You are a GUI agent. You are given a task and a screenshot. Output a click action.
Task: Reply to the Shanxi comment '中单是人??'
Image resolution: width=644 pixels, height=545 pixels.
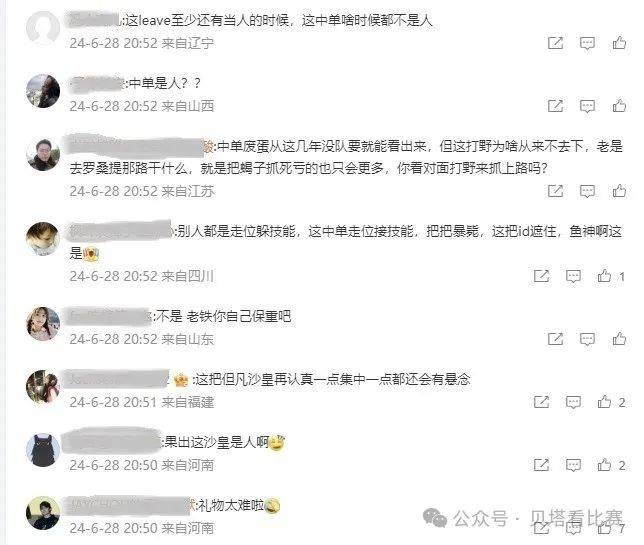(587, 106)
